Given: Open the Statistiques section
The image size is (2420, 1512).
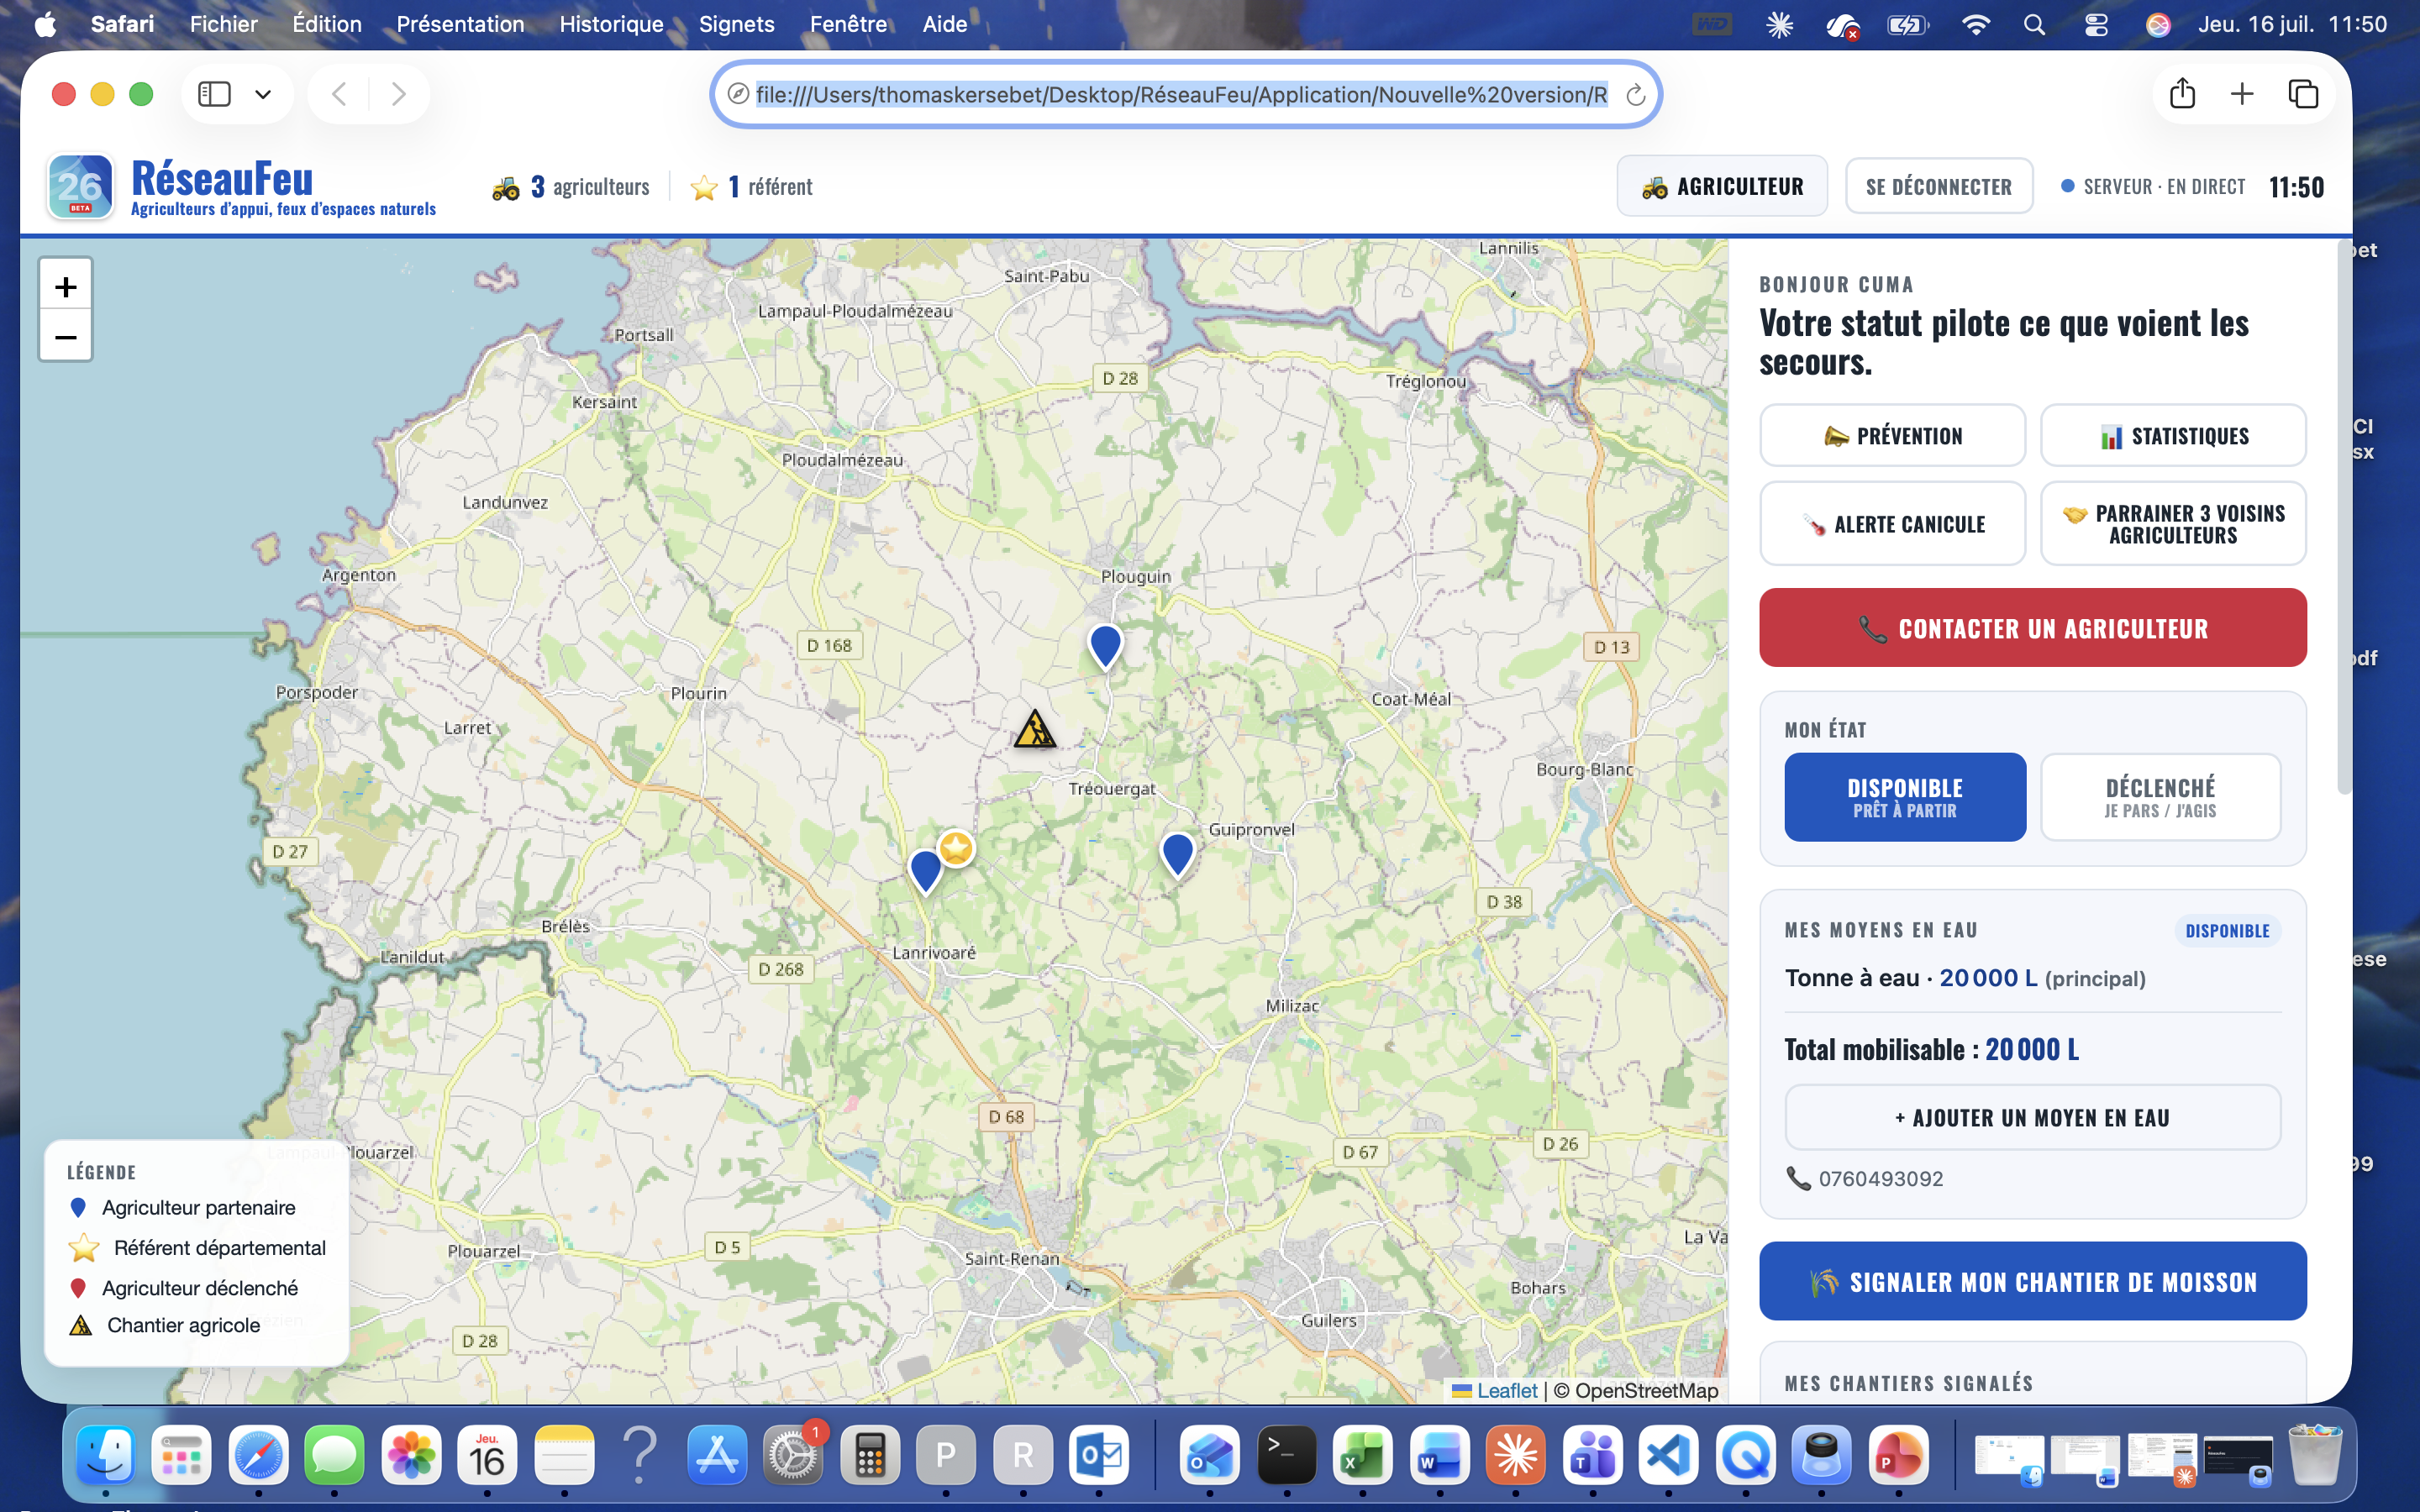Looking at the screenshot, I should [2173, 435].
